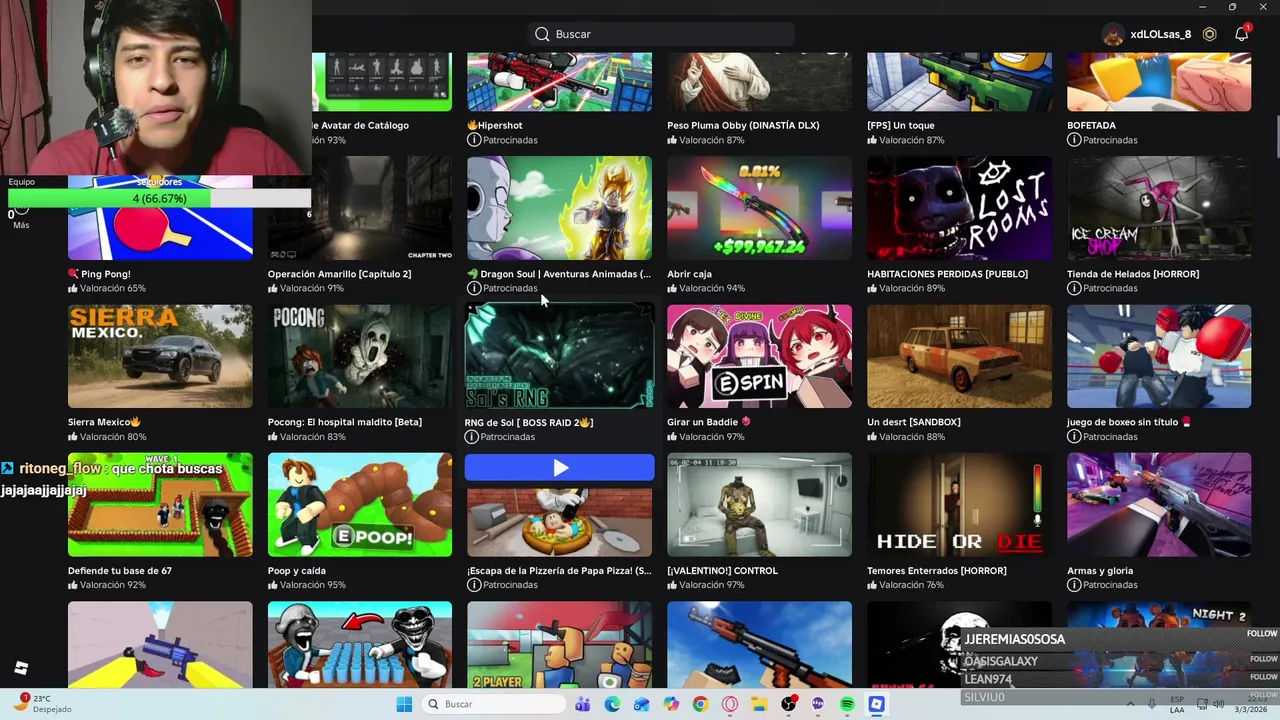This screenshot has height=720, width=1280.
Task: Open the Dragon Soul thumbnail
Action: 560,208
